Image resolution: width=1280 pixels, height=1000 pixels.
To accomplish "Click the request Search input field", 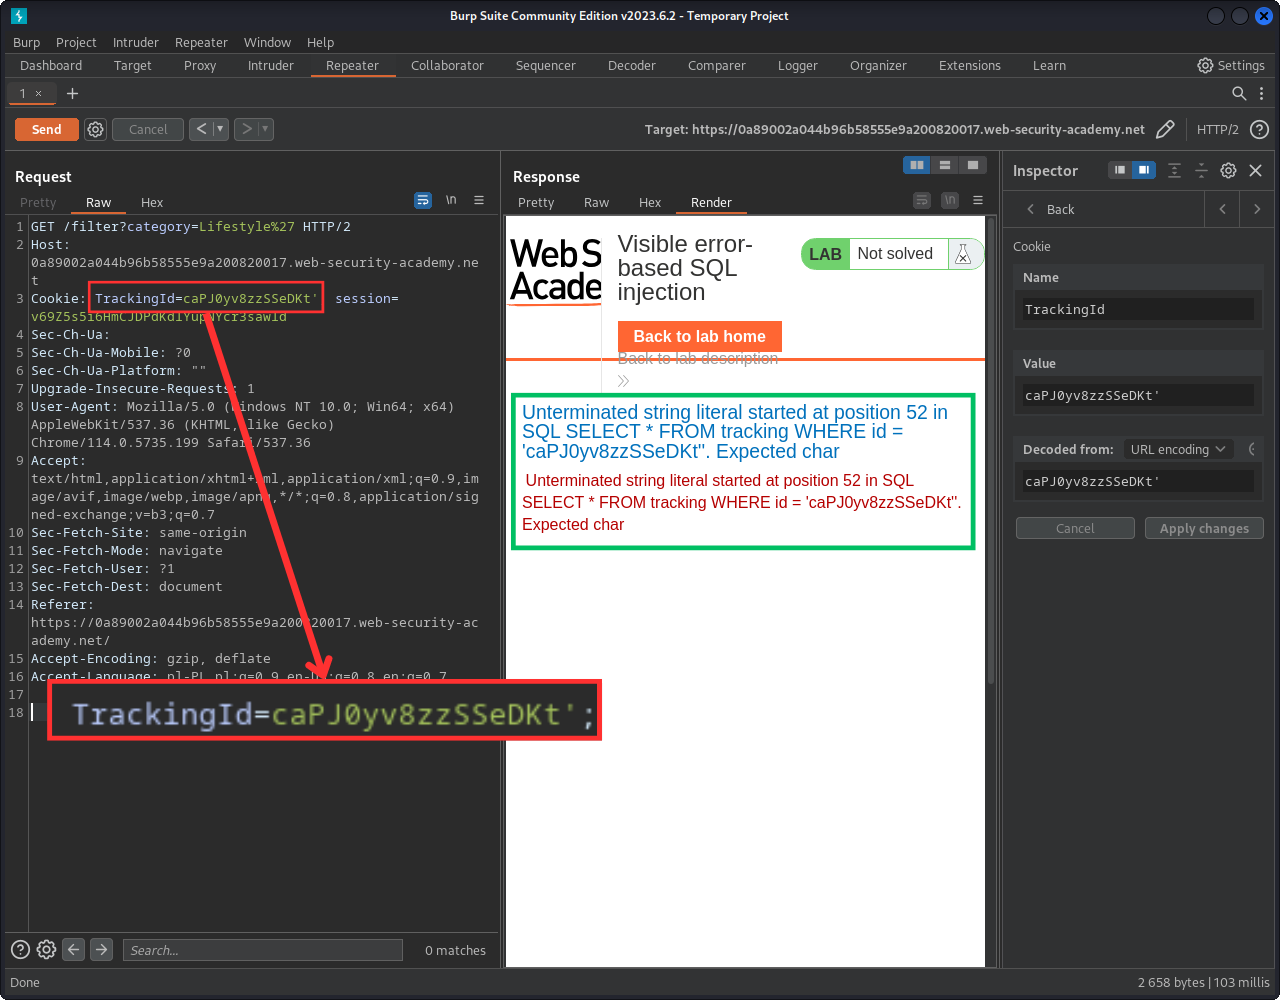I will click(262, 950).
